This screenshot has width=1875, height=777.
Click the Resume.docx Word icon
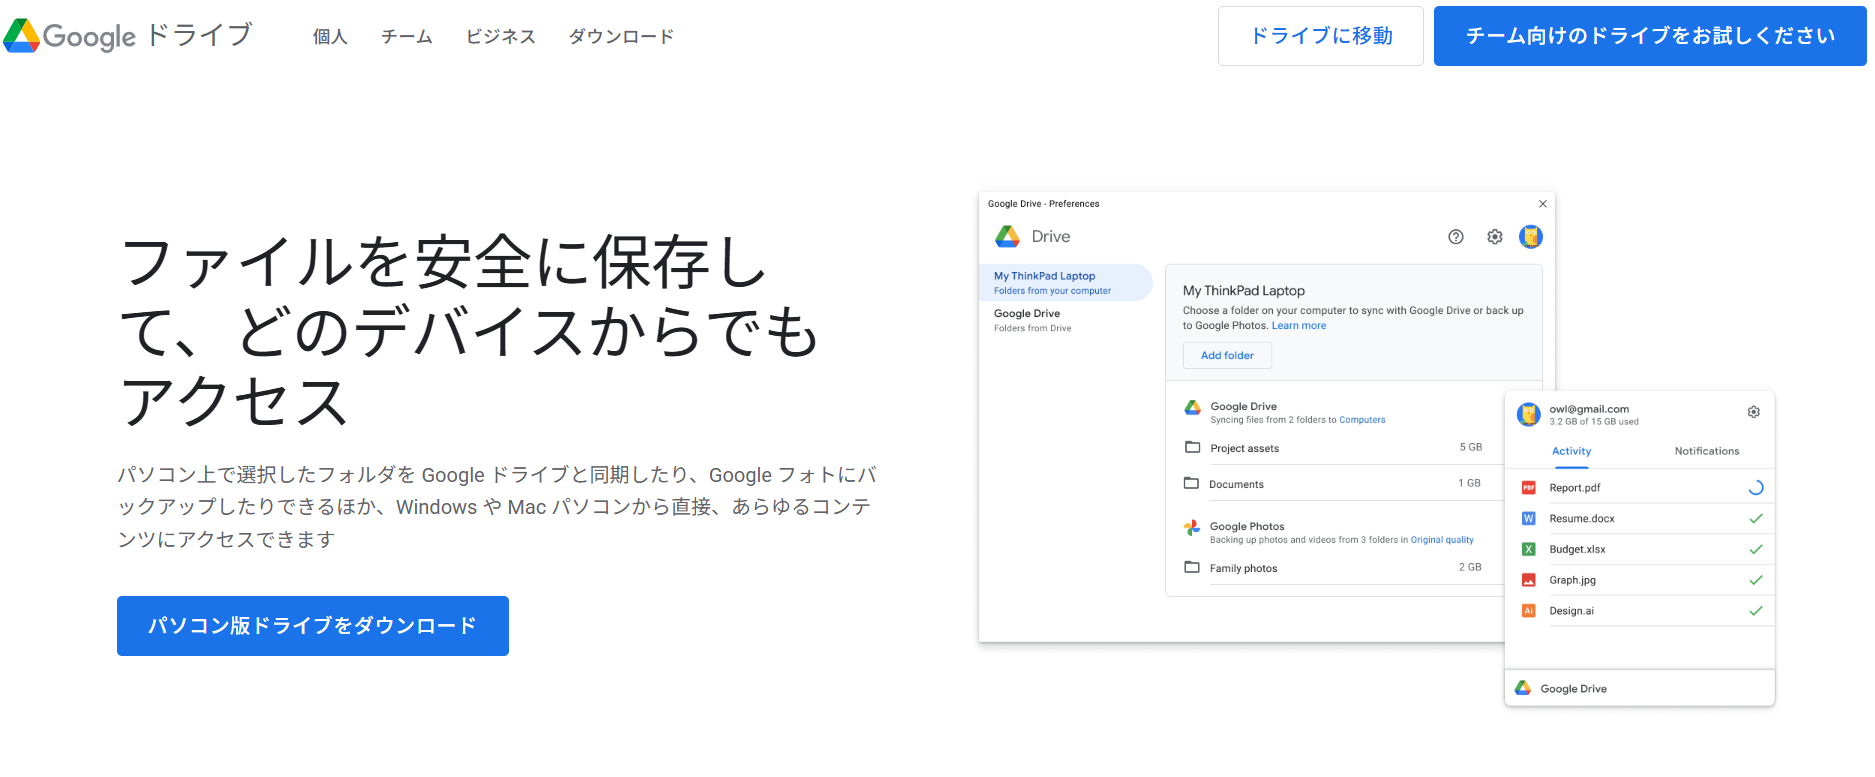pos(1529,519)
